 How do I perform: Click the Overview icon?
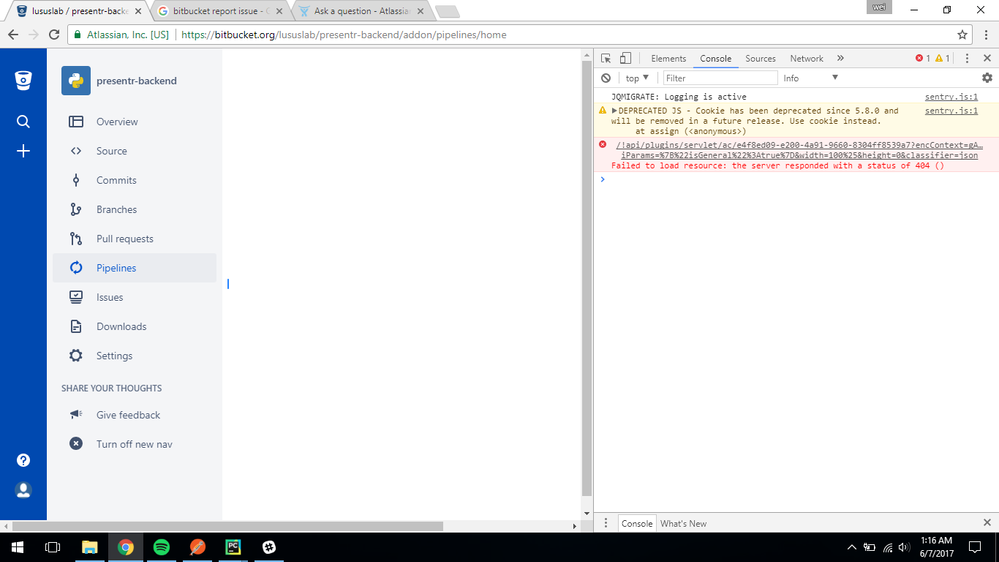pyautogui.click(x=76, y=122)
